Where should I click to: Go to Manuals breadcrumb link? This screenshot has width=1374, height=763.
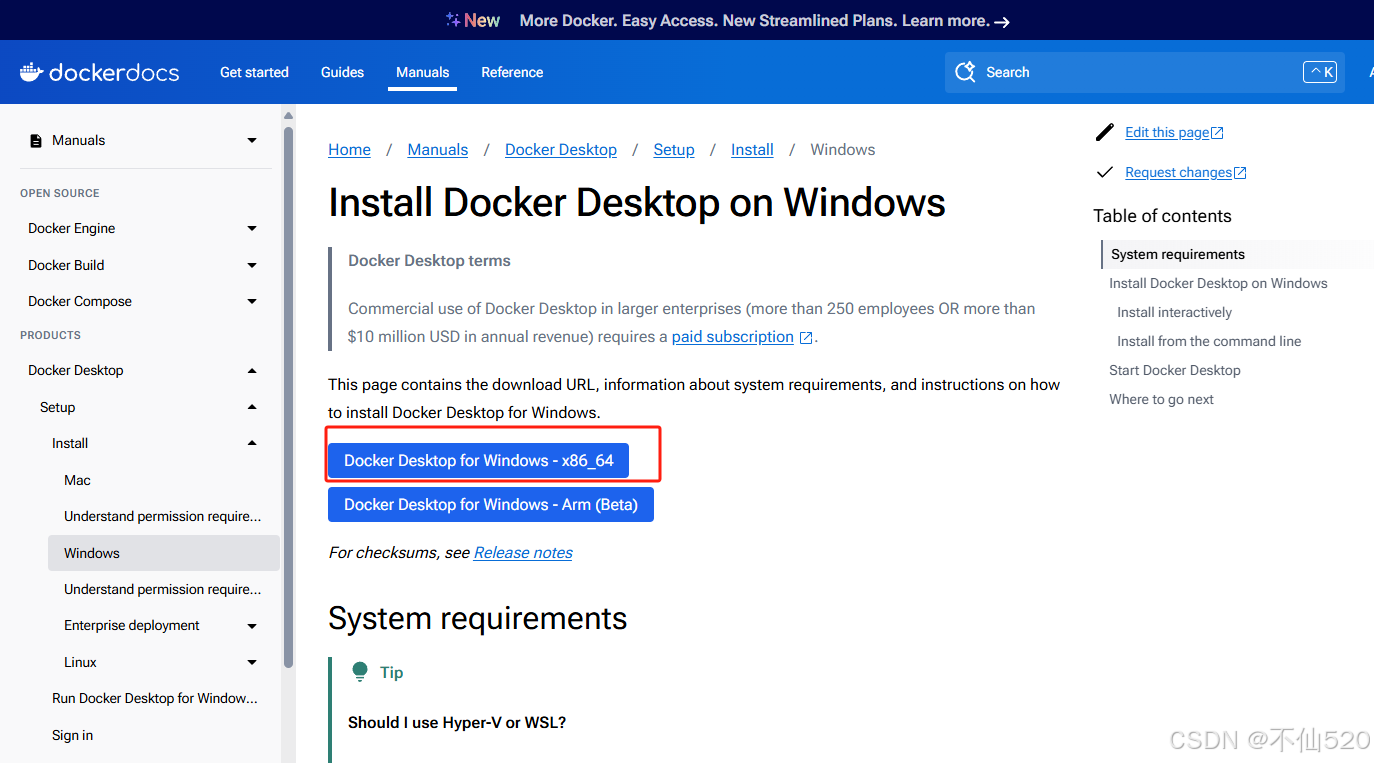coord(438,150)
